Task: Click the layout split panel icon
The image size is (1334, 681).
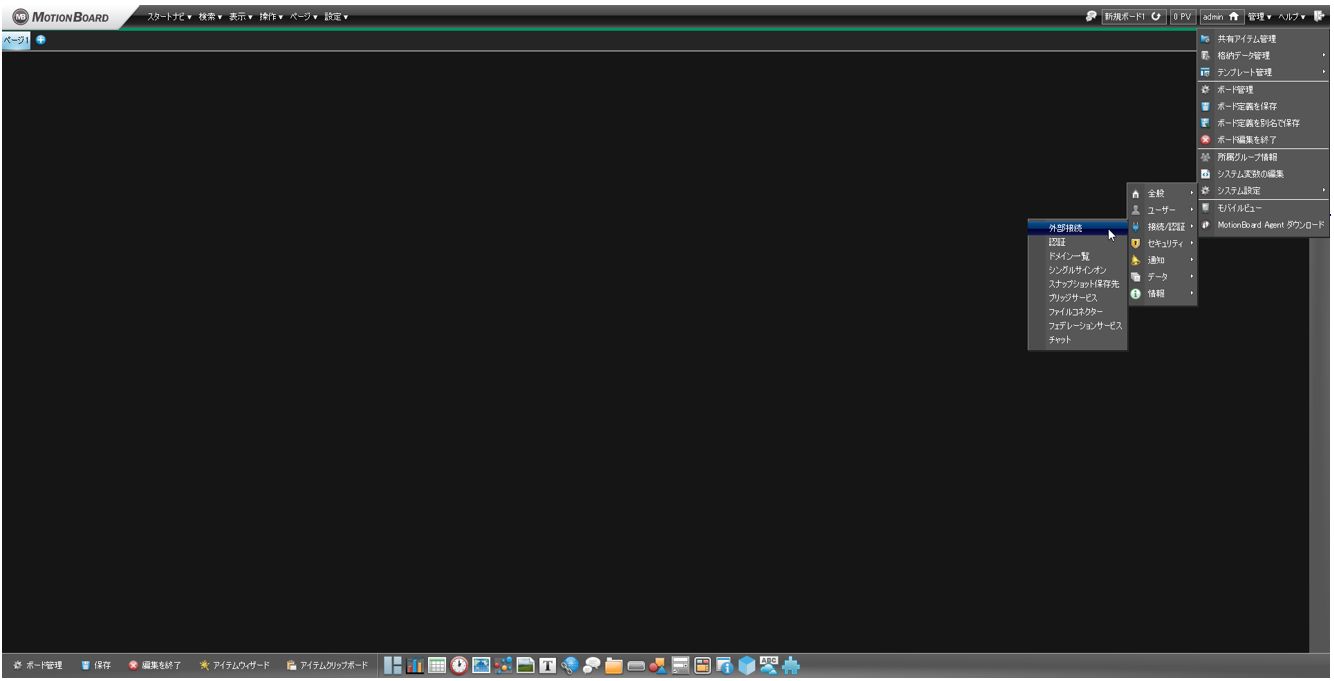Action: [393, 666]
